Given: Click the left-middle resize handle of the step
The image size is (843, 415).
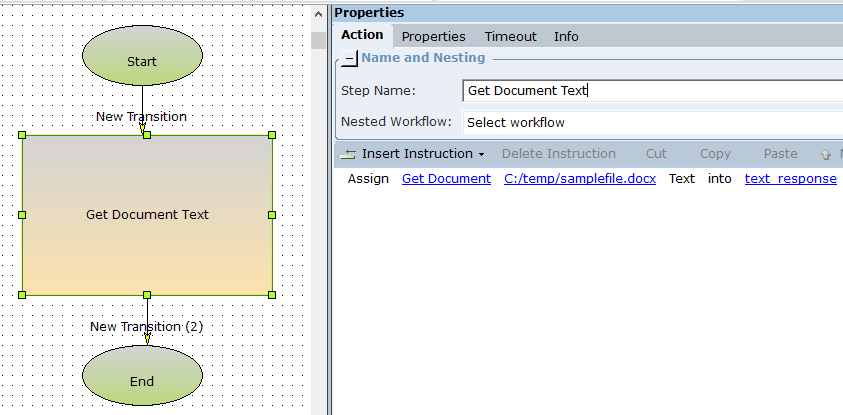Looking at the screenshot, I should coord(22,214).
